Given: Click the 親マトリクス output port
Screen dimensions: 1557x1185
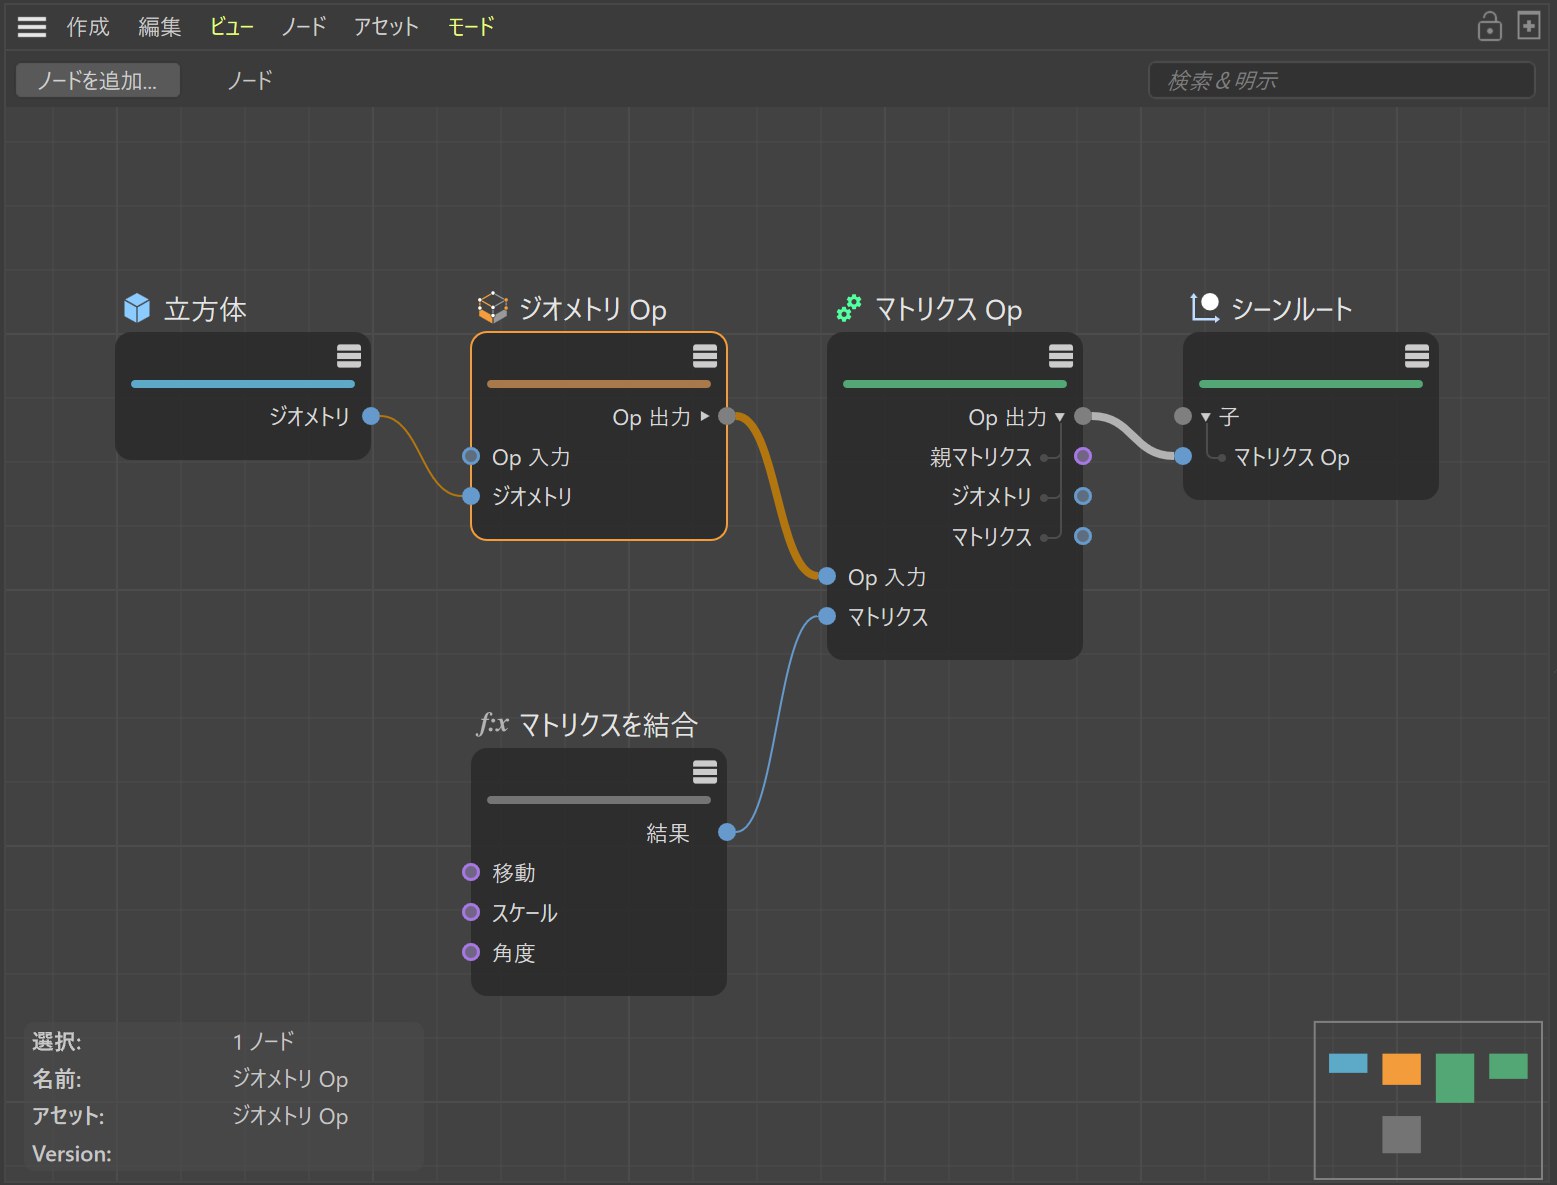Looking at the screenshot, I should 1083,456.
